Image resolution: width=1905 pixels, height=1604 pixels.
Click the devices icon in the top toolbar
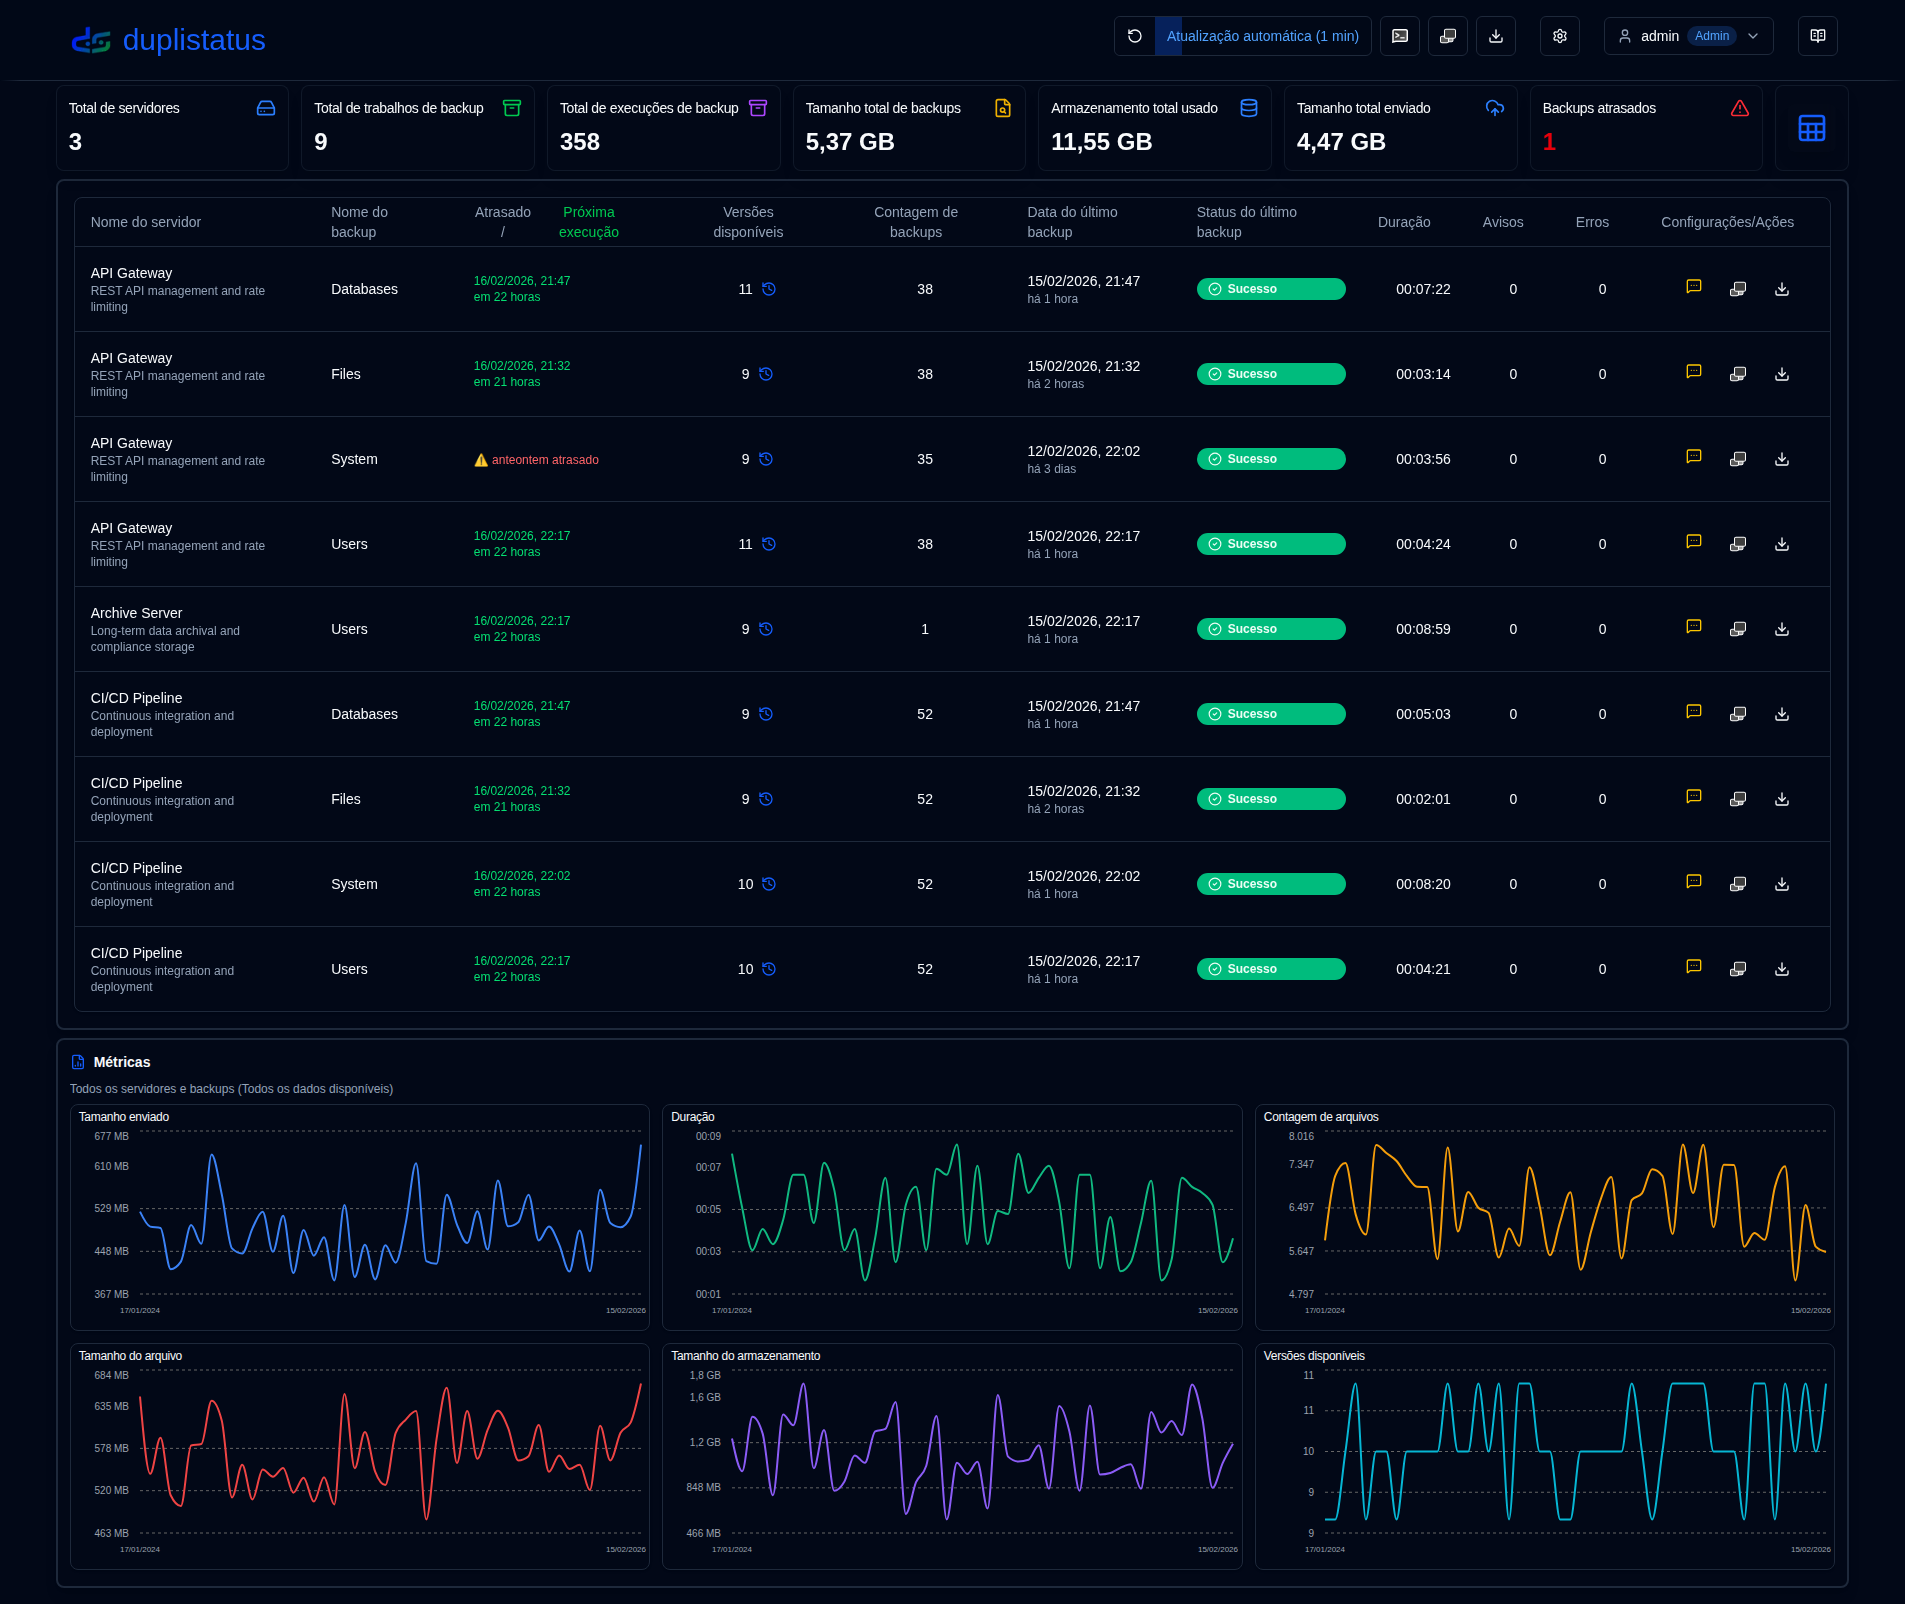pos(1447,36)
